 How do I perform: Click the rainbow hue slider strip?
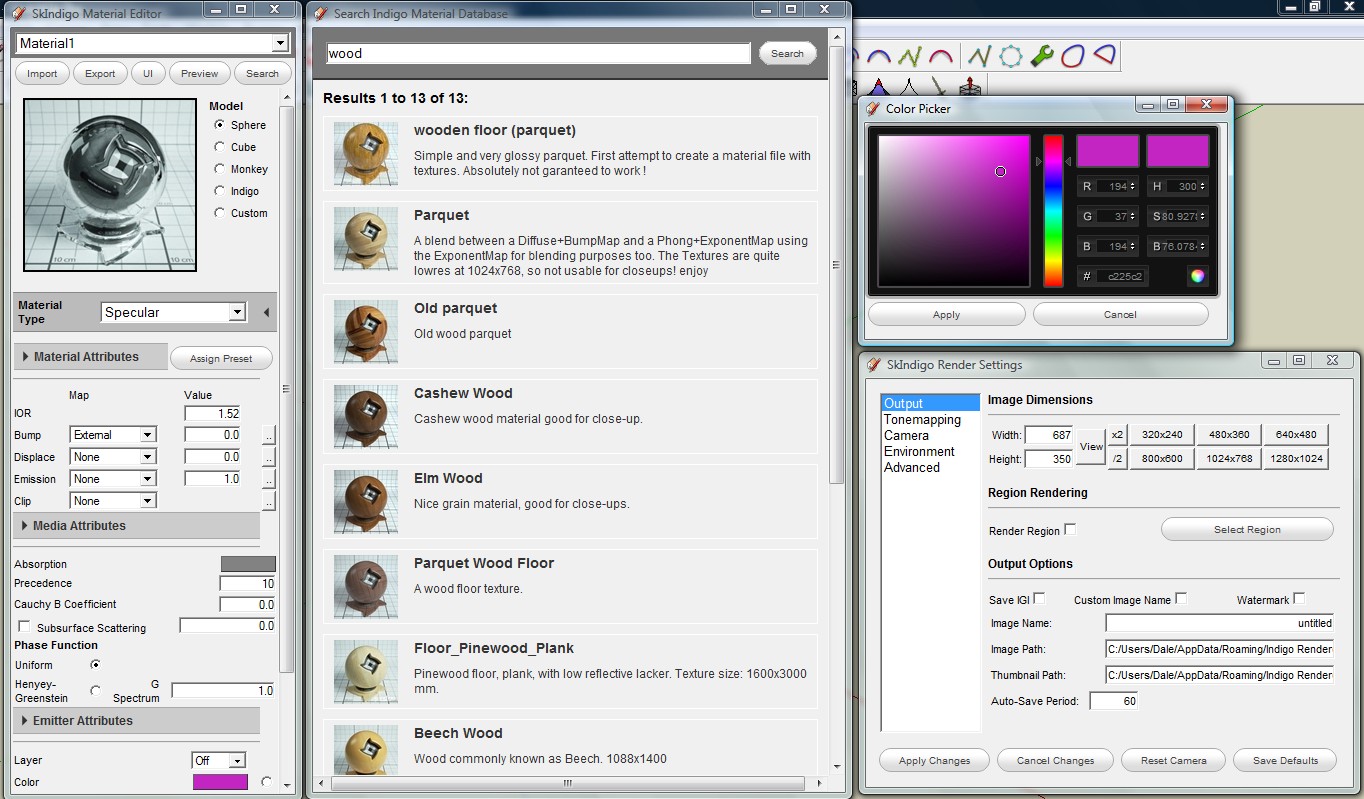[x=1053, y=211]
